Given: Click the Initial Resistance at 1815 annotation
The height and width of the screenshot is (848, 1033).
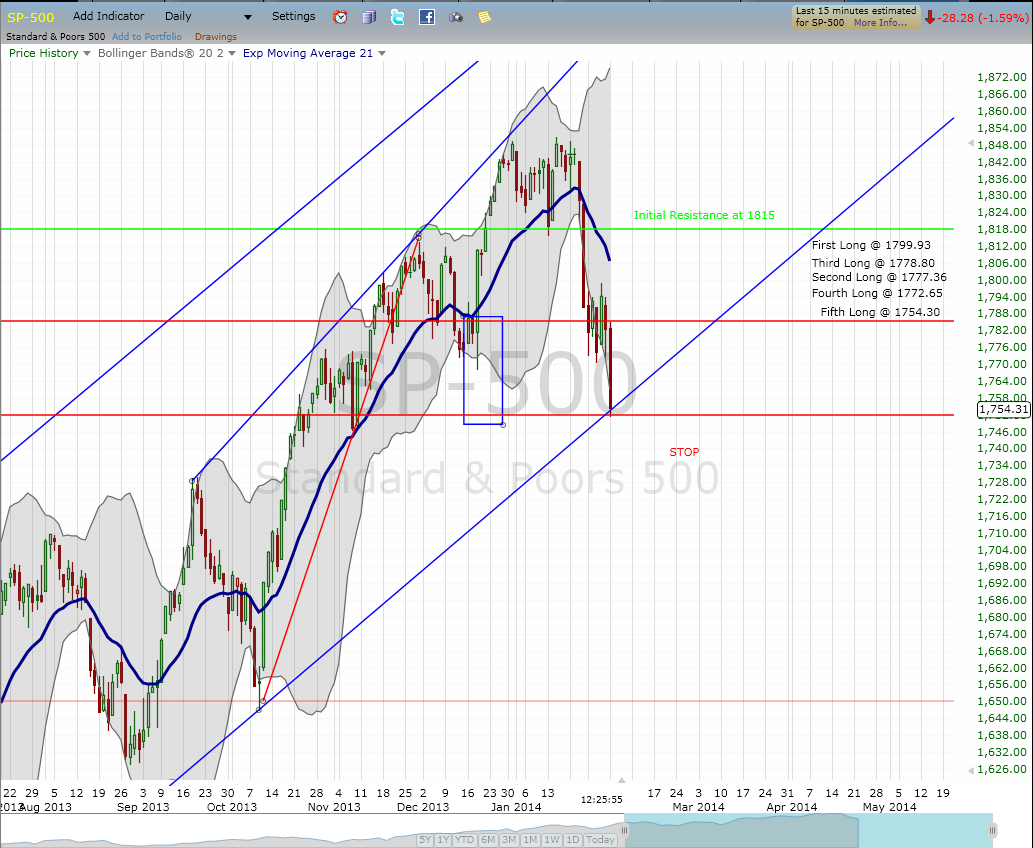Looking at the screenshot, I should coord(704,215).
